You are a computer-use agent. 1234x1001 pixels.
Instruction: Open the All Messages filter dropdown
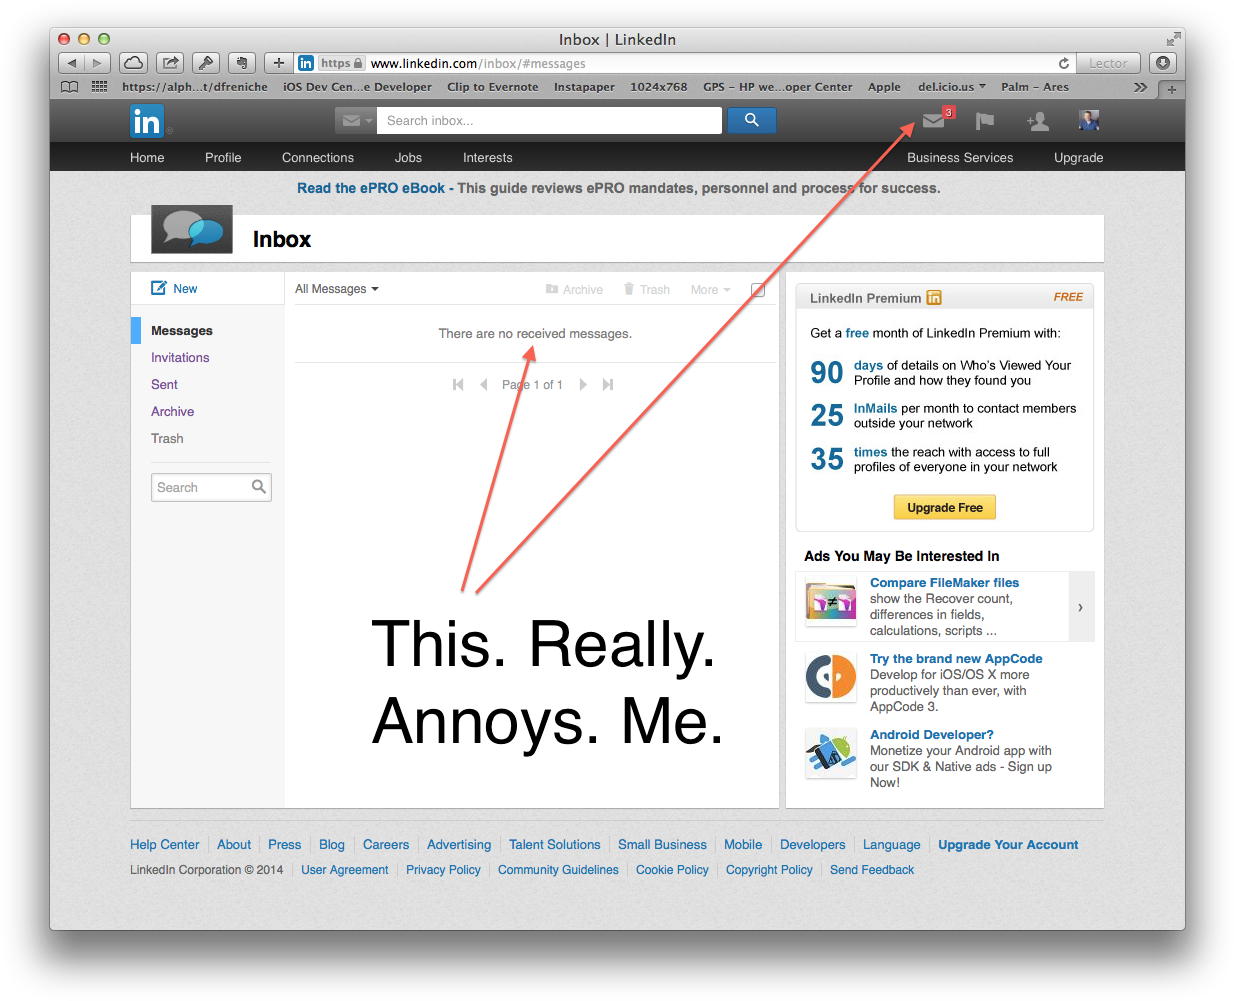pos(337,289)
